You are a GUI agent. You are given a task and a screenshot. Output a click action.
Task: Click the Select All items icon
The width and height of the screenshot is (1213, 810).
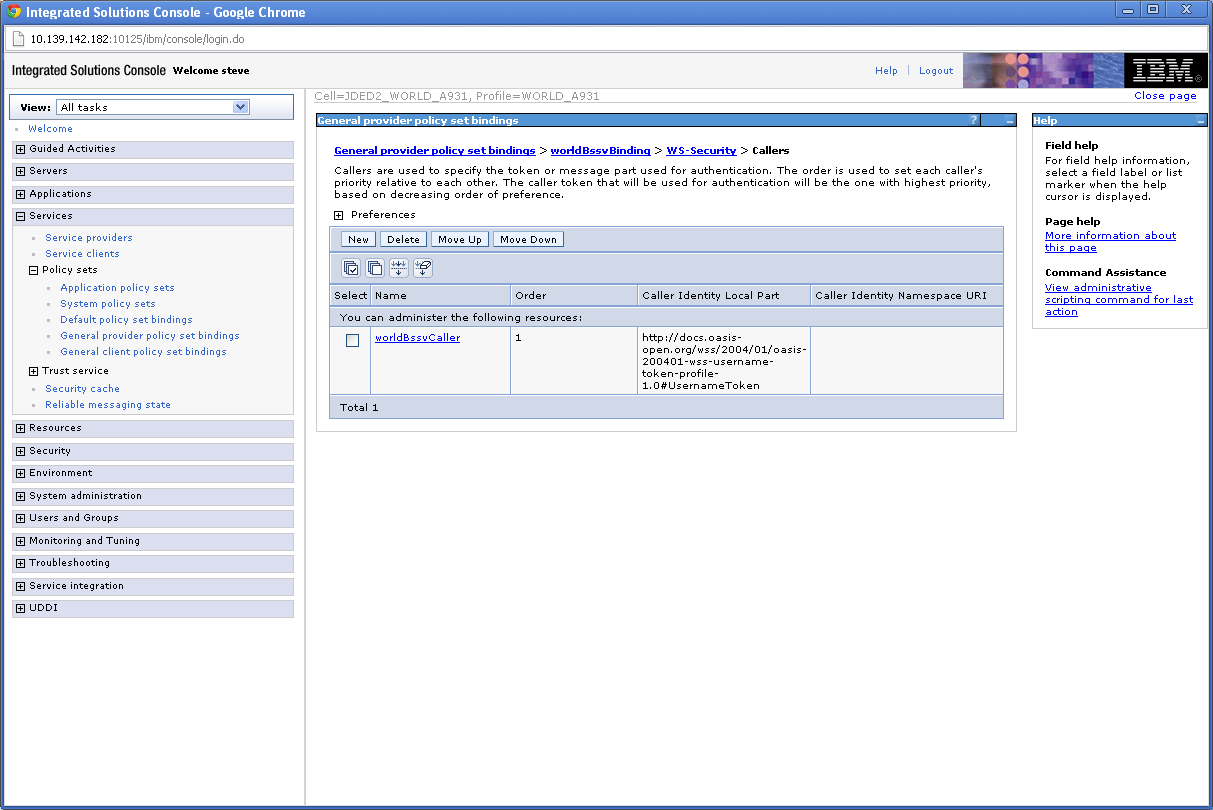point(351,268)
